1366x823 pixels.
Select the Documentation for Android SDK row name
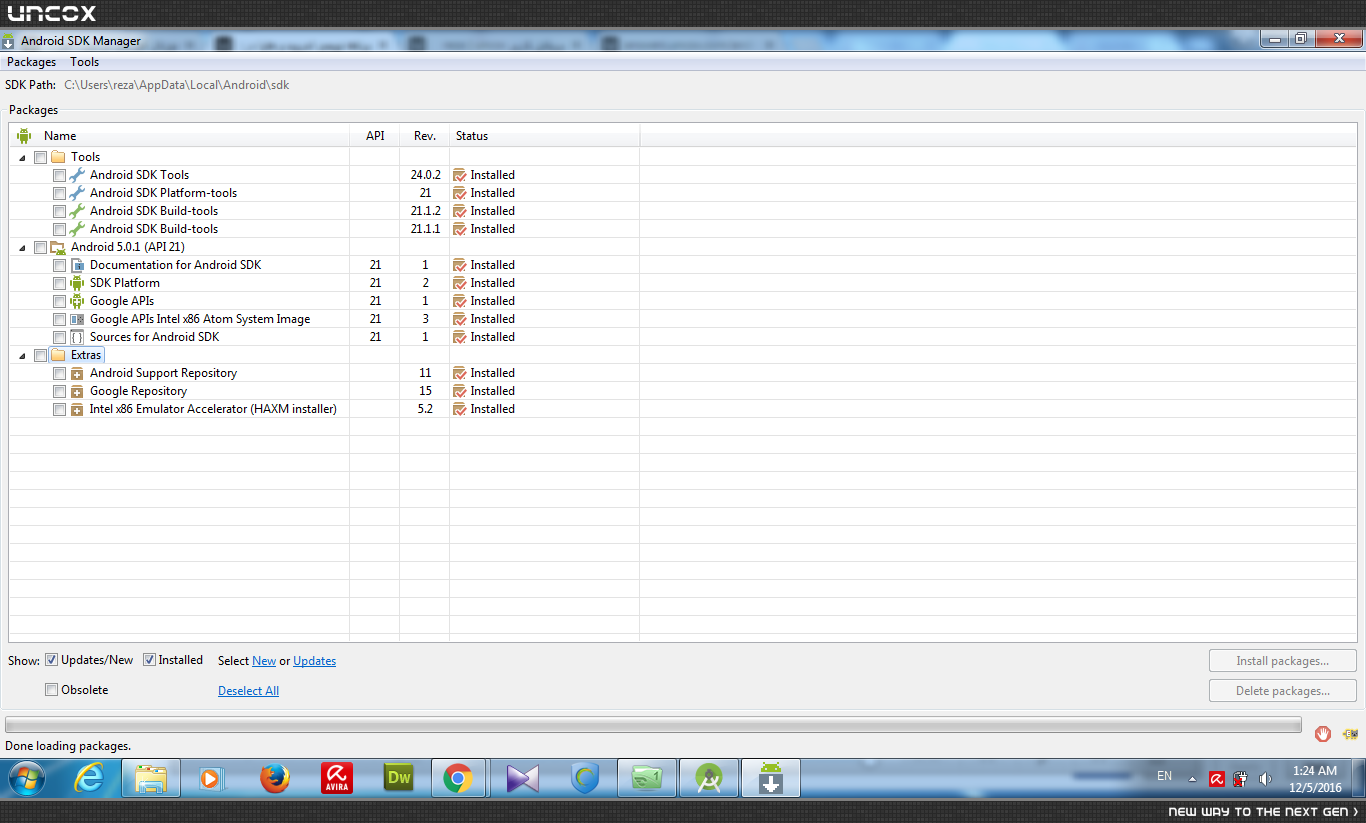[x=175, y=265]
